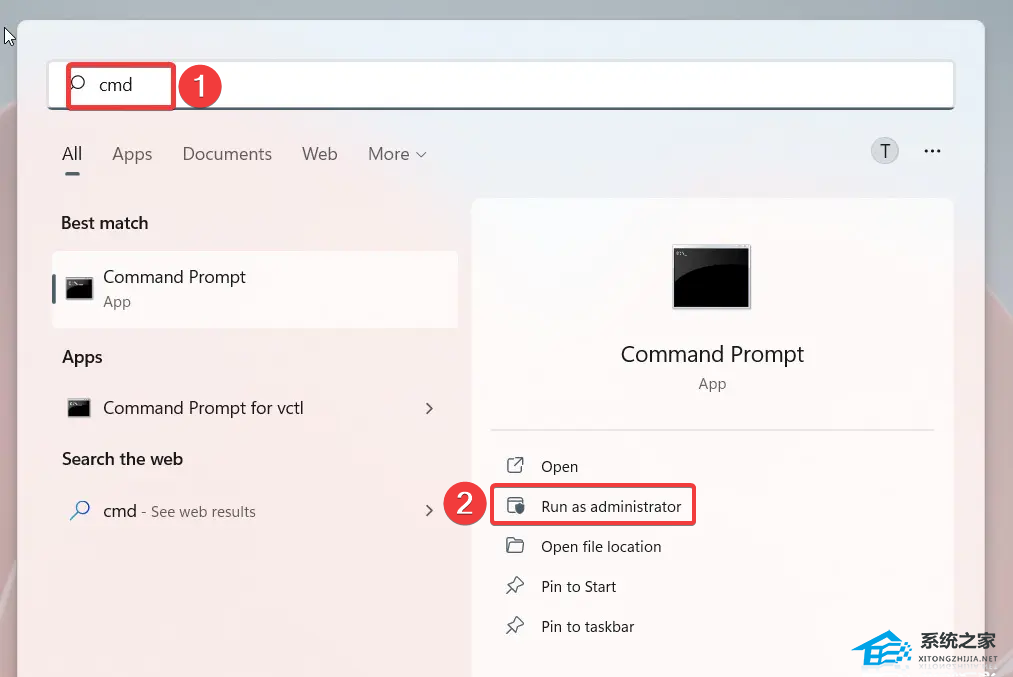Expand the More filter dropdown
Image resolution: width=1013 pixels, height=677 pixels.
point(397,154)
